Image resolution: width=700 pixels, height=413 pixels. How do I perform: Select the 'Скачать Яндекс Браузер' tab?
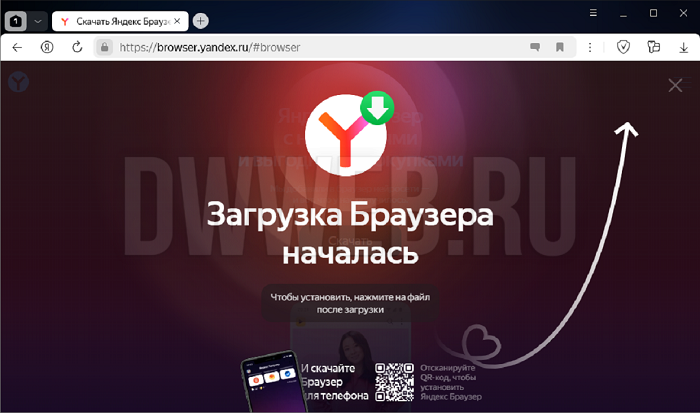pos(120,21)
